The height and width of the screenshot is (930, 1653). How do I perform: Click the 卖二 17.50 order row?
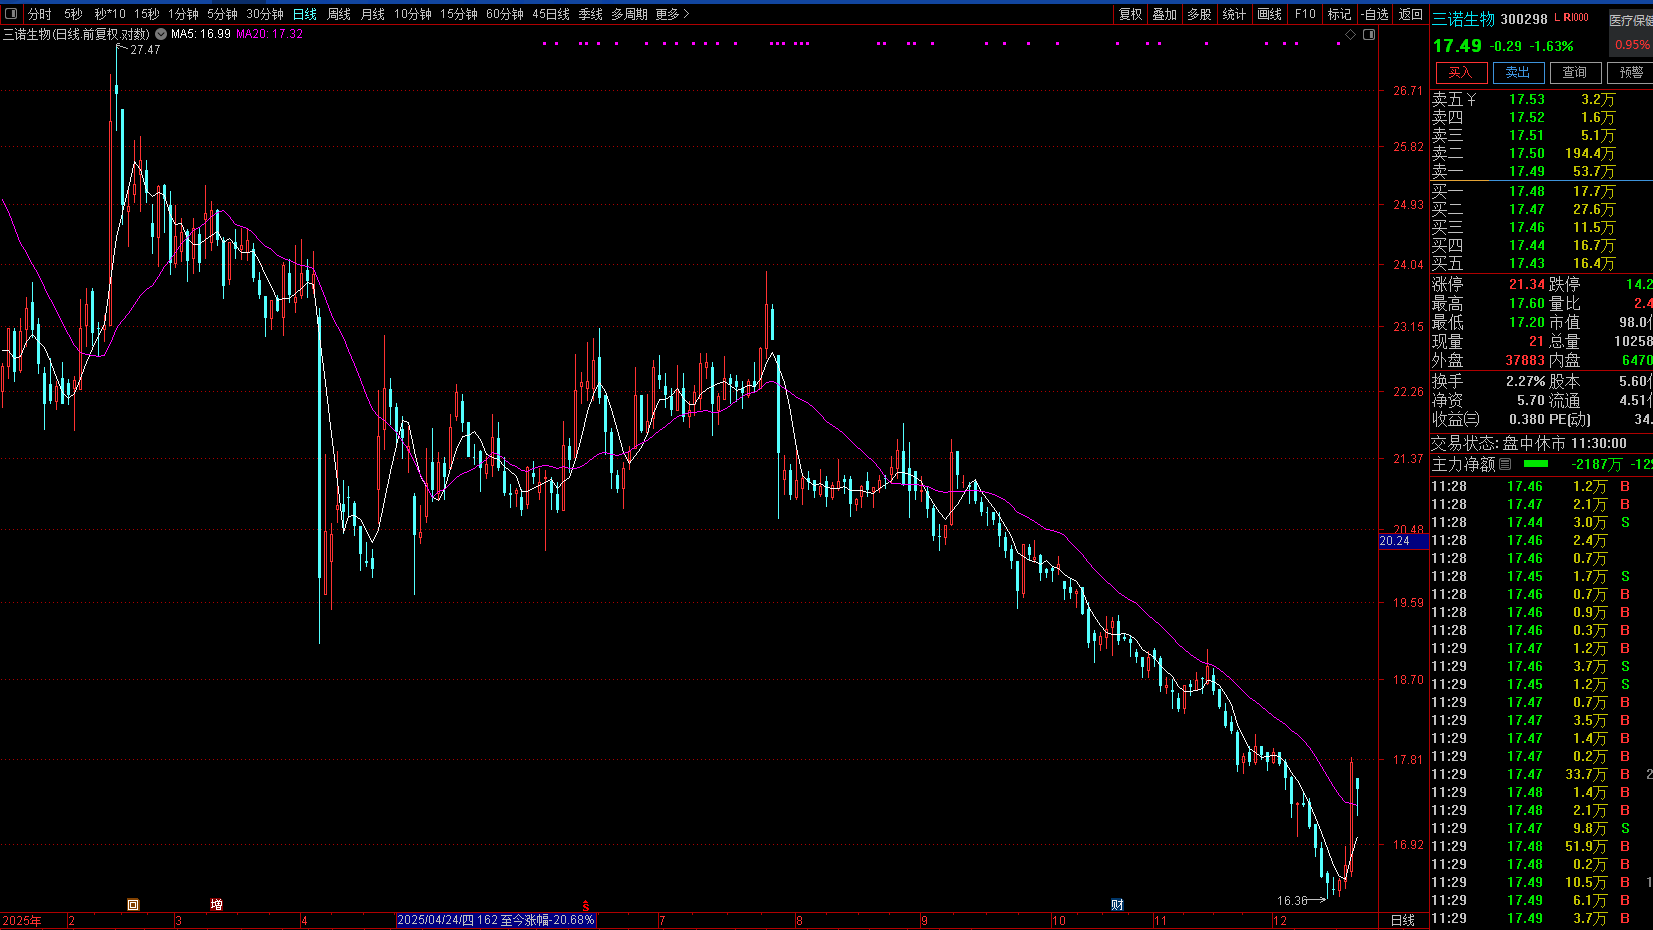tap(1541, 154)
